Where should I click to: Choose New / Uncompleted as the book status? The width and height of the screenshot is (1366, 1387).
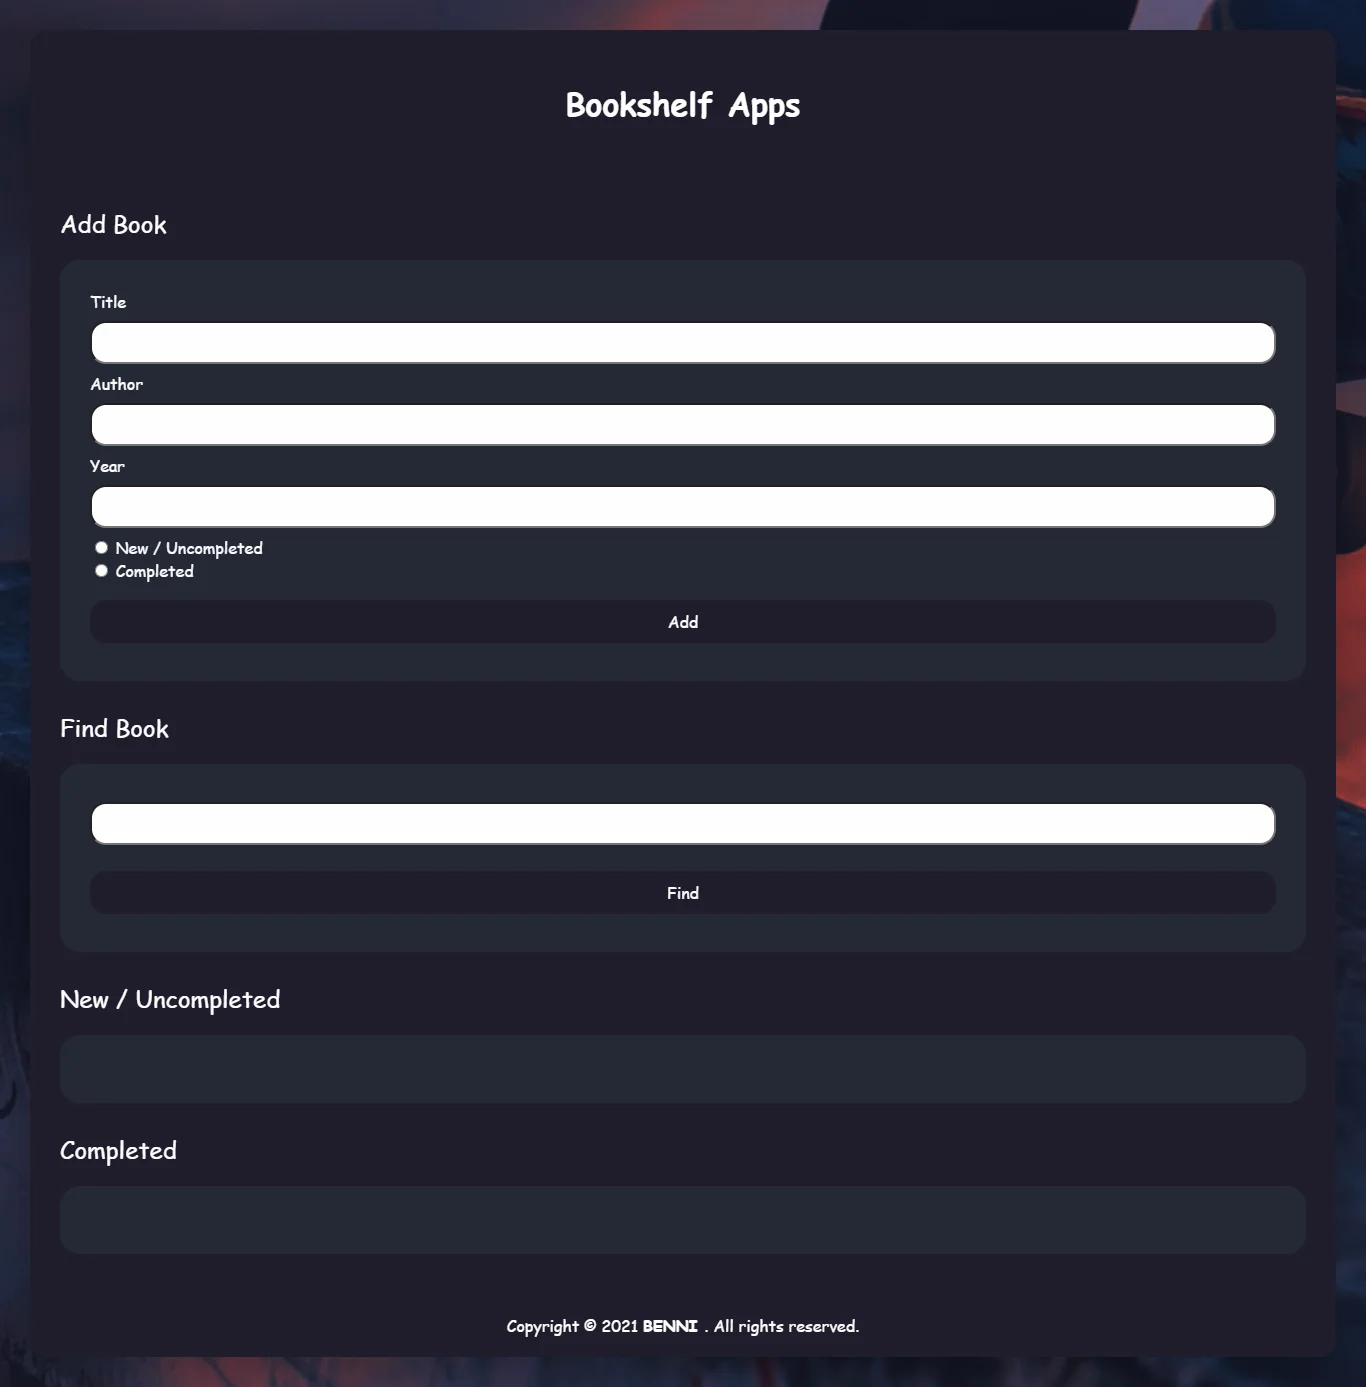(101, 547)
